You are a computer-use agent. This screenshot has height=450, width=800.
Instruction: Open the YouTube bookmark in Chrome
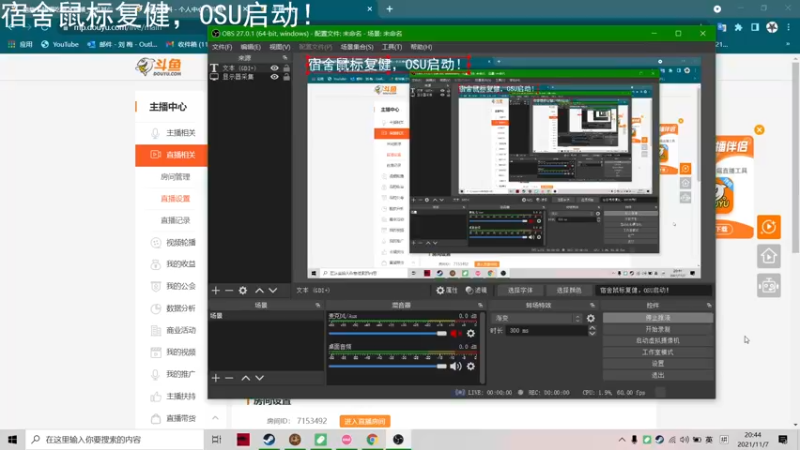[60, 44]
